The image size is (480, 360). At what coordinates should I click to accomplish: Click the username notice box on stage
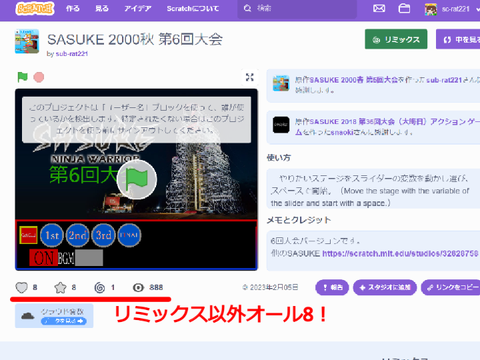point(136,120)
